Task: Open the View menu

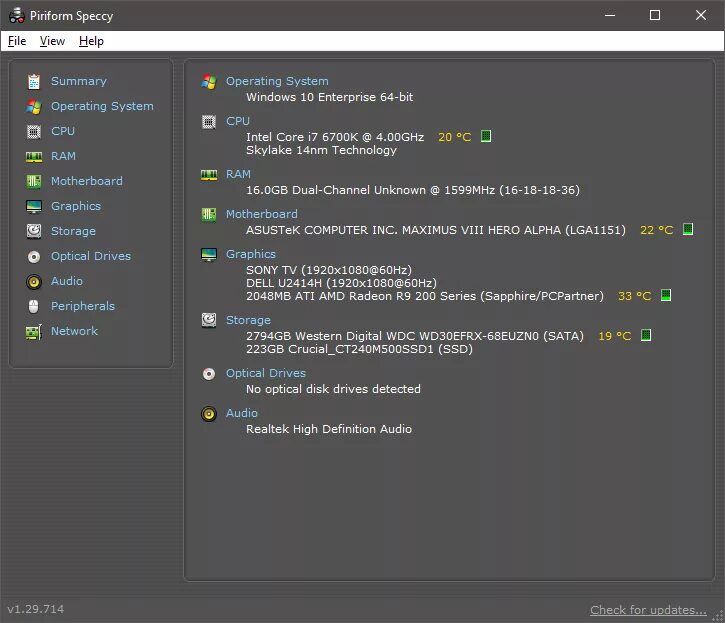Action: [52, 41]
